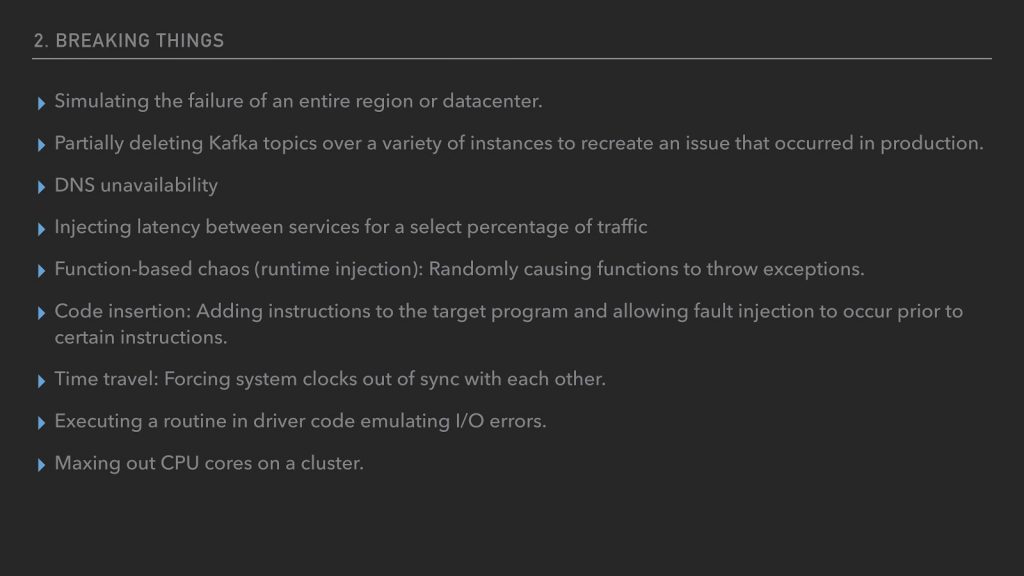The width and height of the screenshot is (1024, 576).
Task: Select the bullet arrow beside "Maxing out CPU cores"
Action: (41, 465)
